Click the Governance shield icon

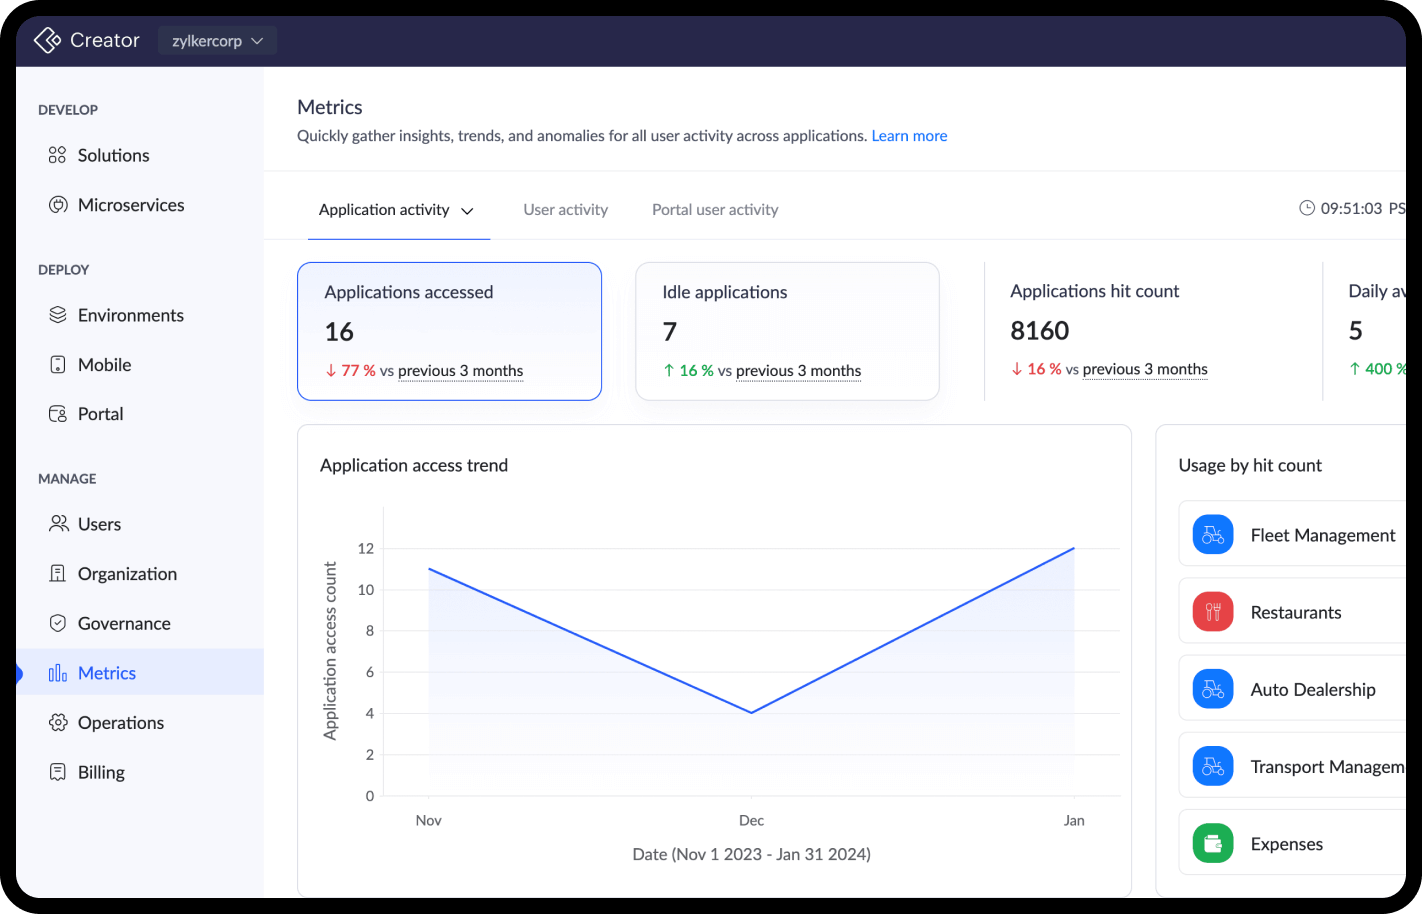pos(58,623)
